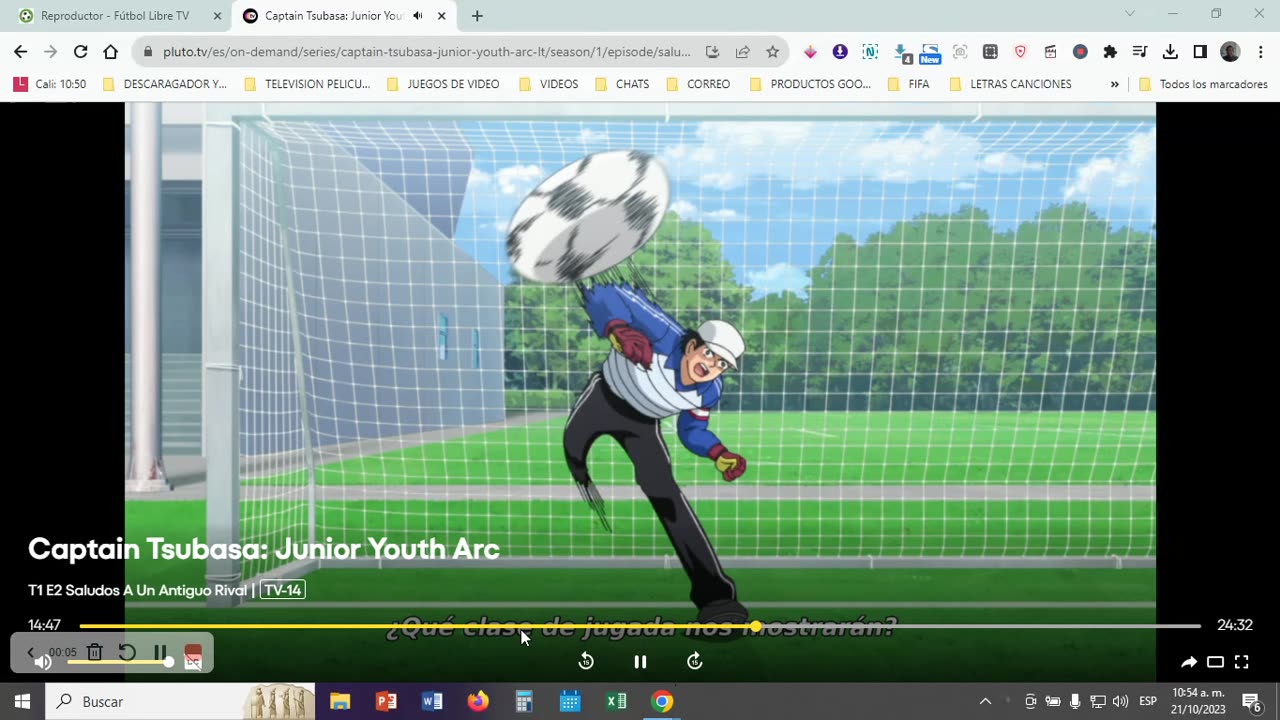Pause the Pluto TV video playback

640,661
